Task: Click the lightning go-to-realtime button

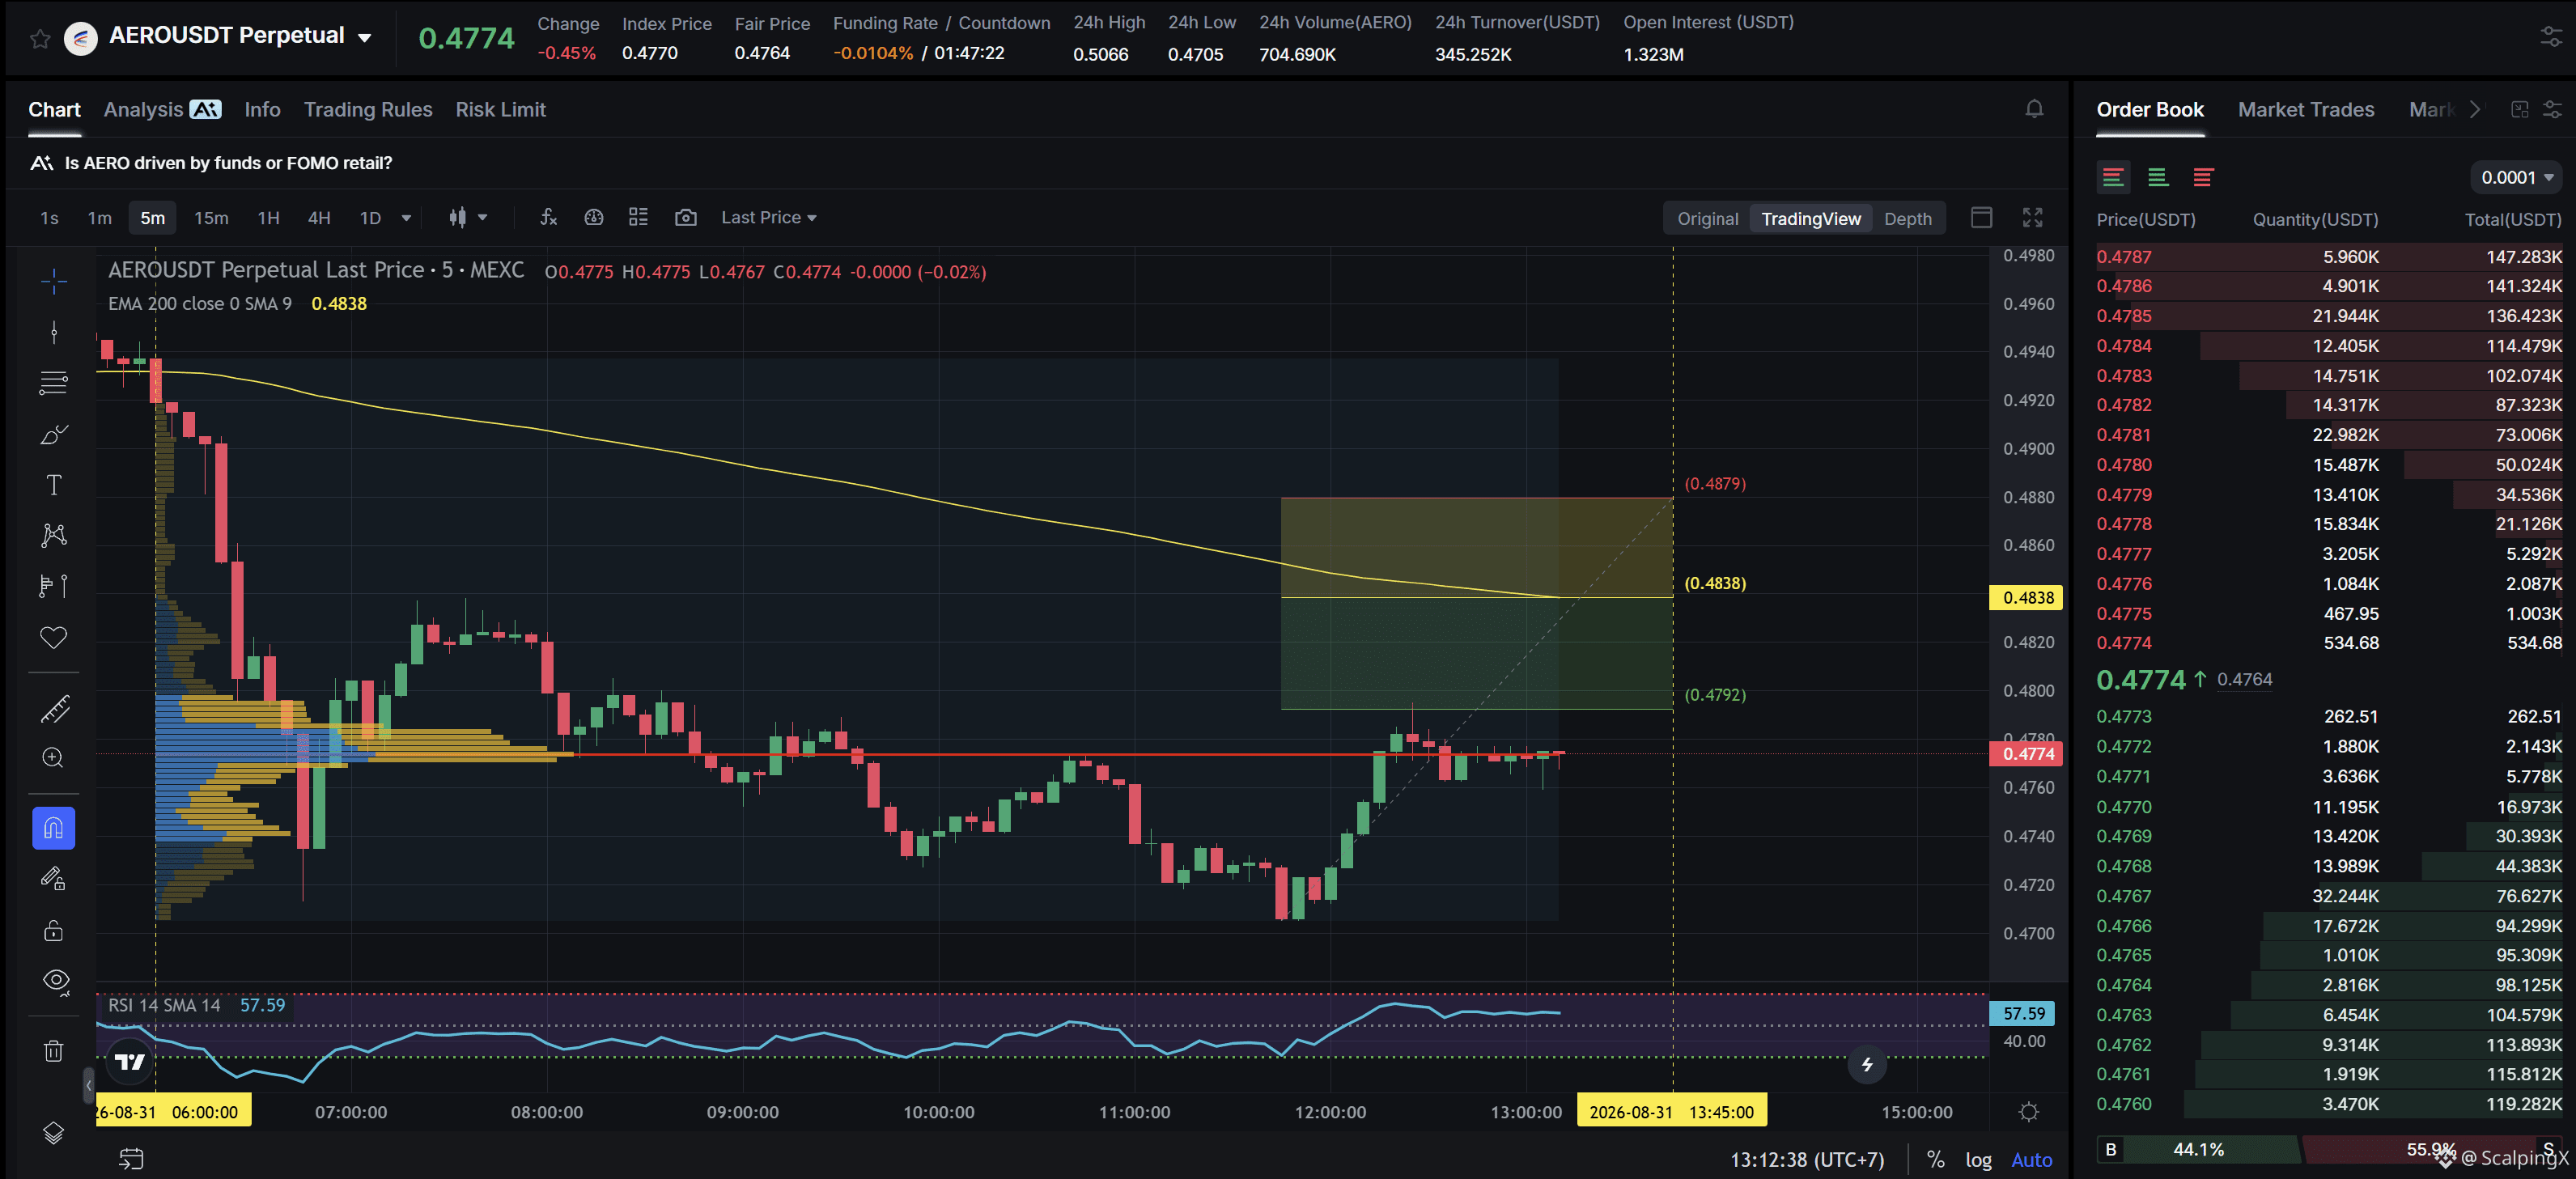Action: [1866, 1064]
